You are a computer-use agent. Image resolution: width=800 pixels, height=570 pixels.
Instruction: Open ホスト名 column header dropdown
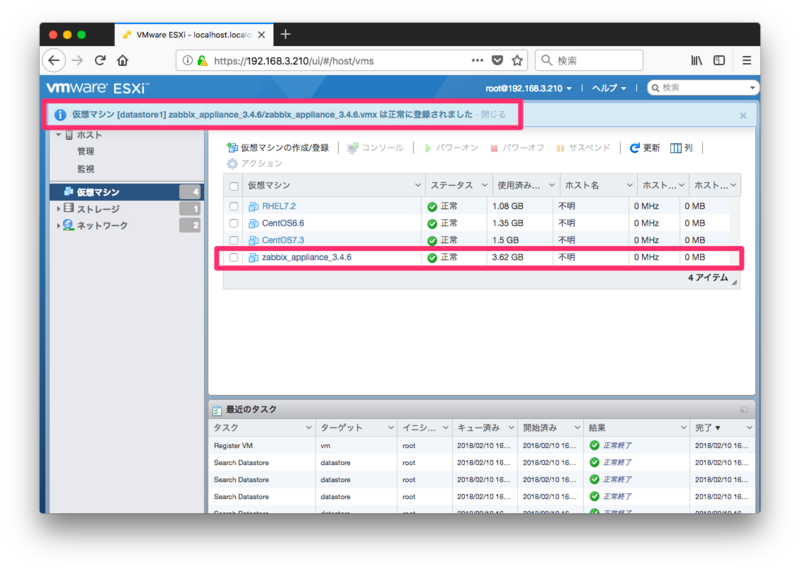pyautogui.click(x=630, y=185)
